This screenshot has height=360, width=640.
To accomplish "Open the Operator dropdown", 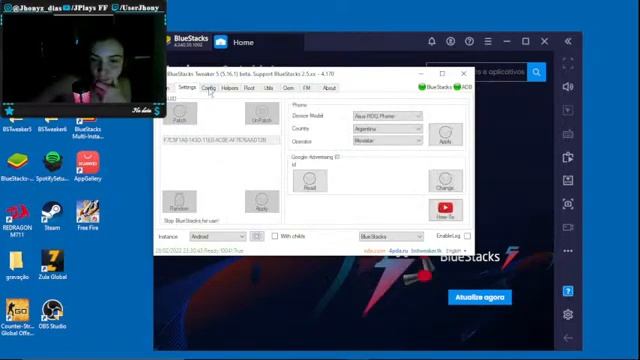I will (387, 141).
